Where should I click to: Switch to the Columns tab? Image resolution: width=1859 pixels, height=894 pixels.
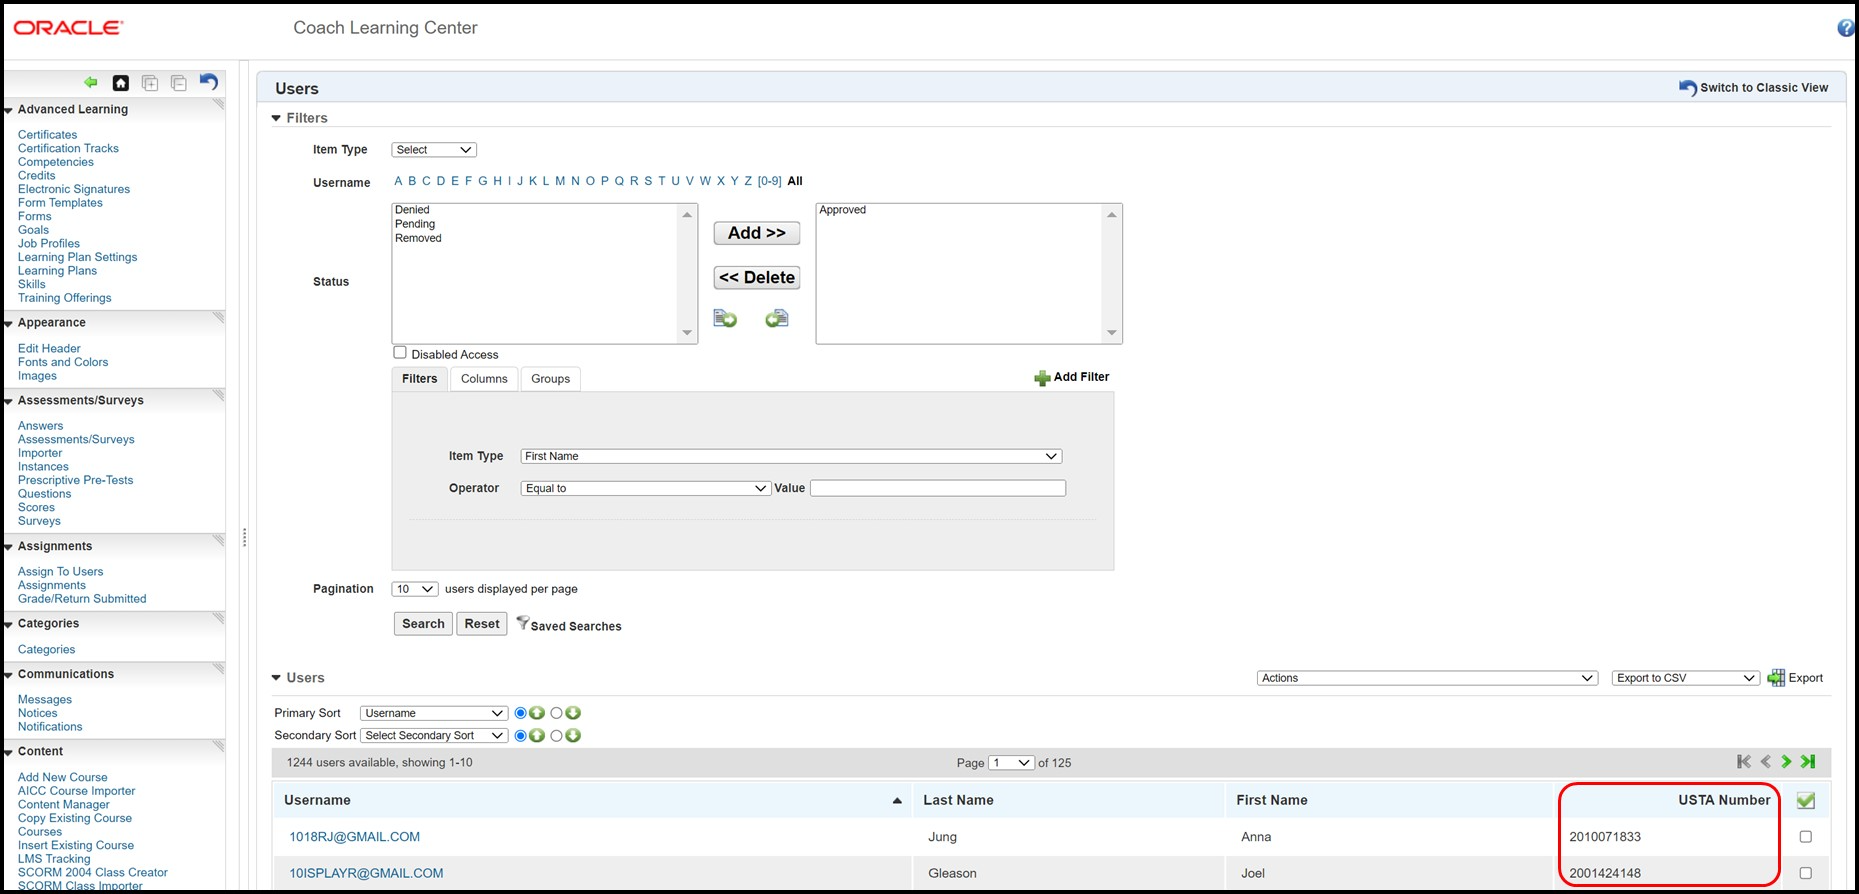click(484, 379)
